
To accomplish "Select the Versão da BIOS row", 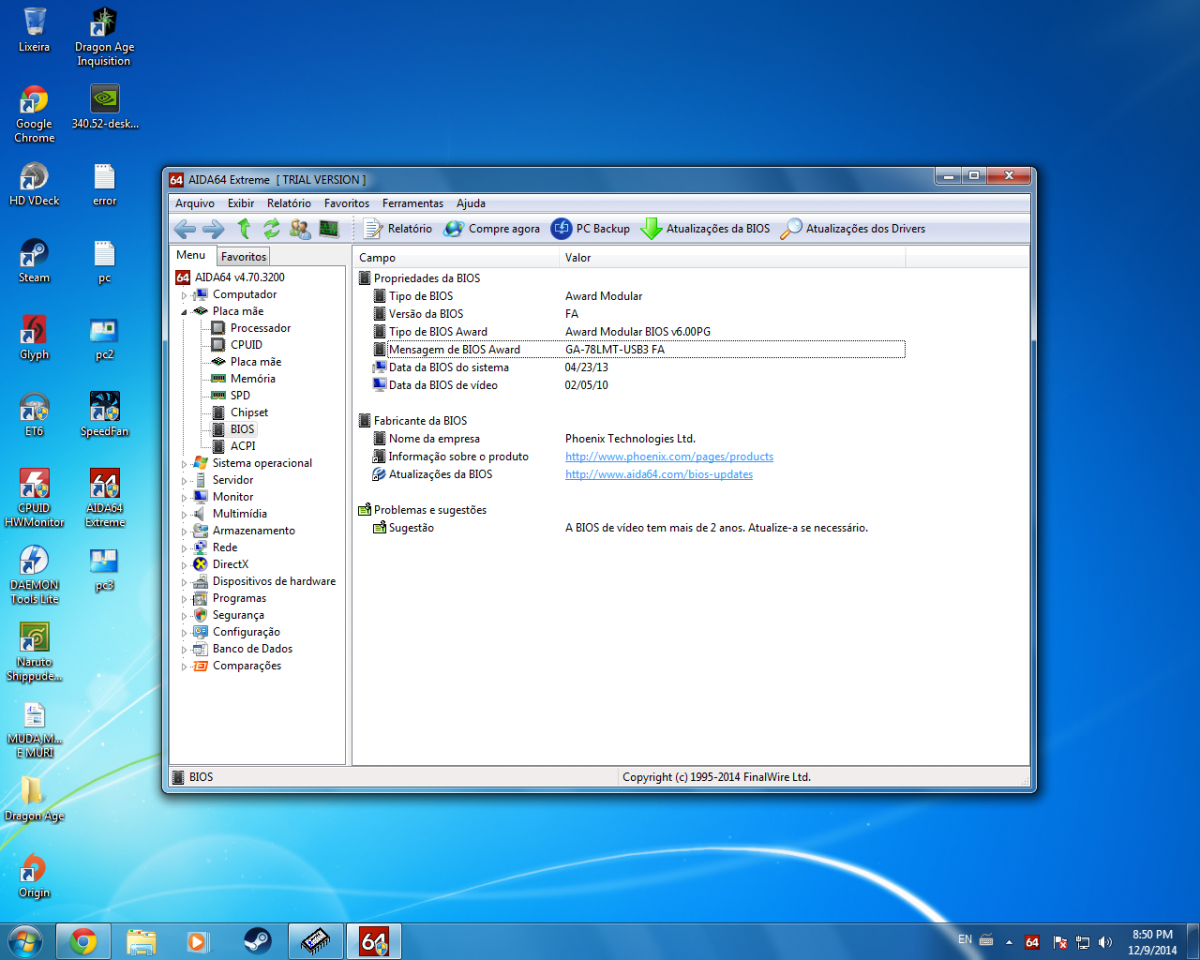I will pos(638,314).
